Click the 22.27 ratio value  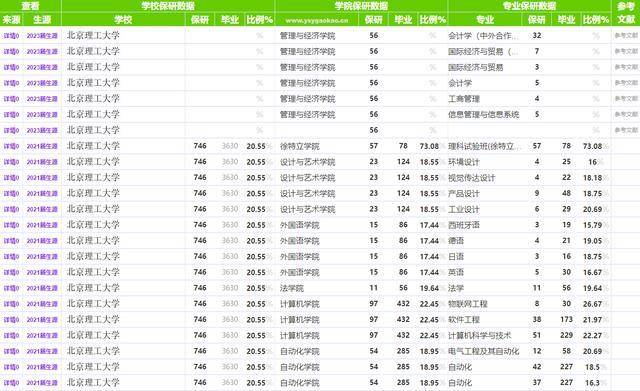pyautogui.click(x=592, y=335)
